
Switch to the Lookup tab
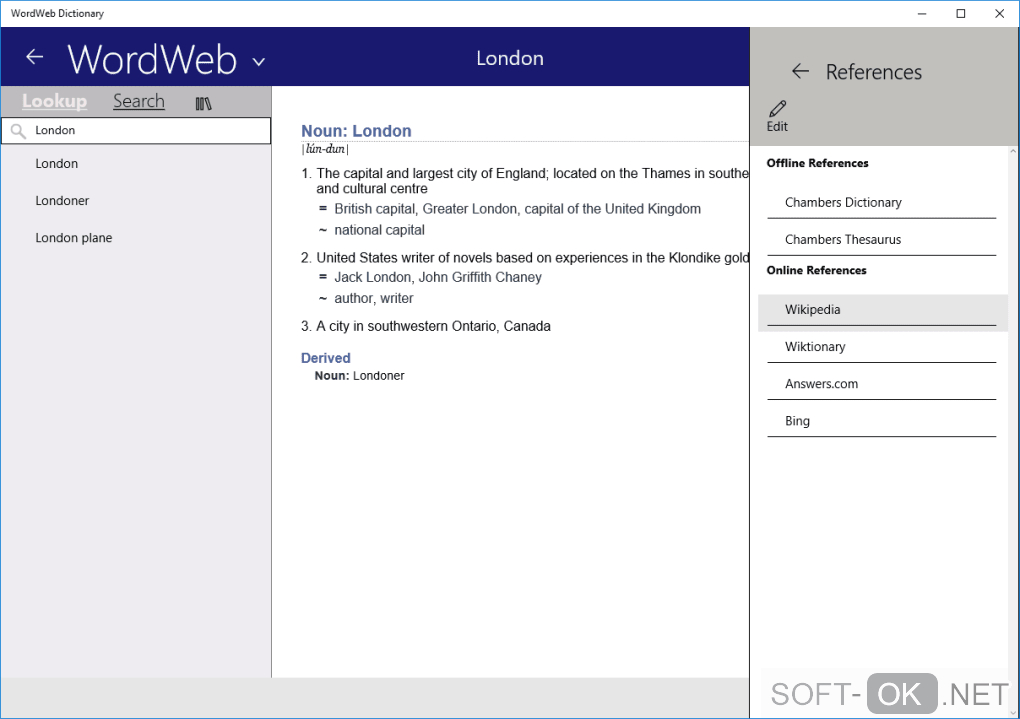pyautogui.click(x=54, y=101)
